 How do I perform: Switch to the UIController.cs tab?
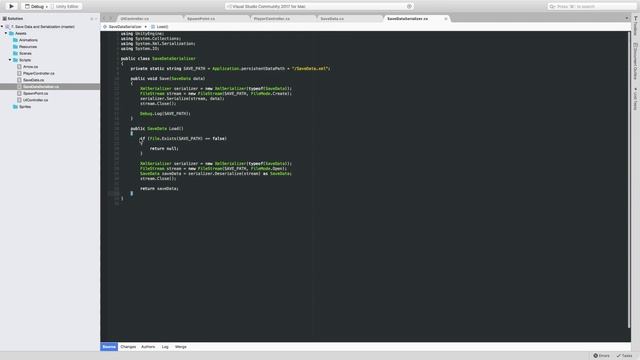coord(149,19)
